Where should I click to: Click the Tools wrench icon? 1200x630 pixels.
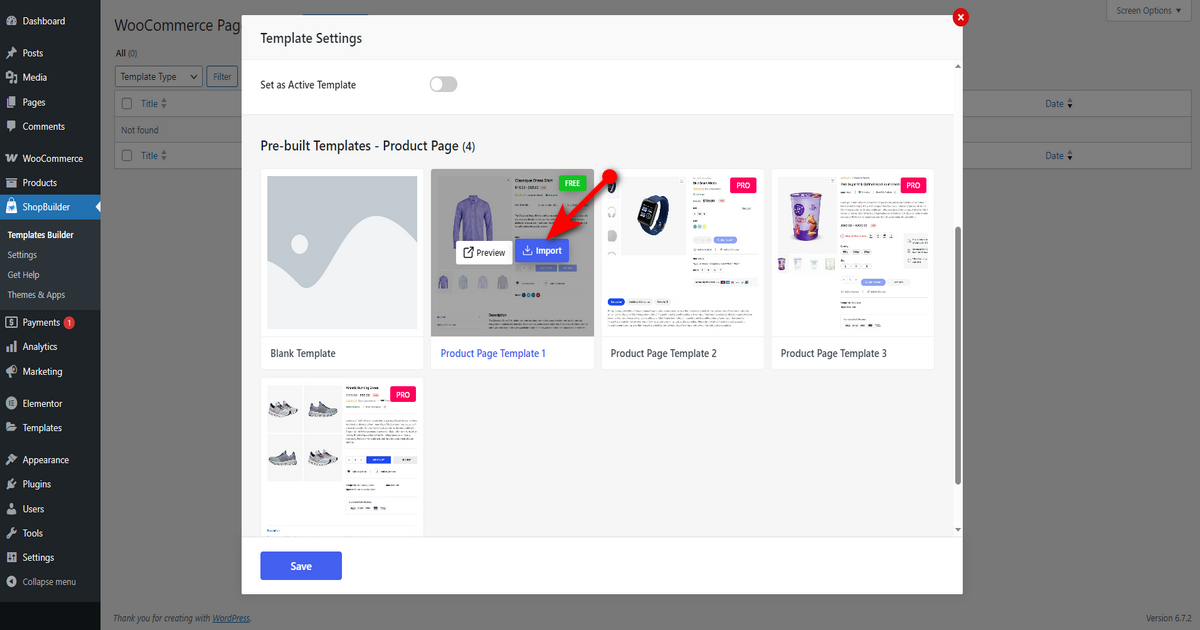11,533
